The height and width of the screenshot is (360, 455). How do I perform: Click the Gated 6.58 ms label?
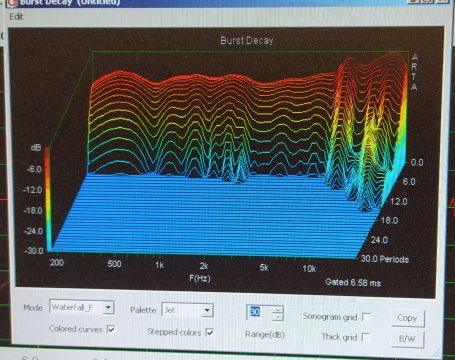[353, 283]
